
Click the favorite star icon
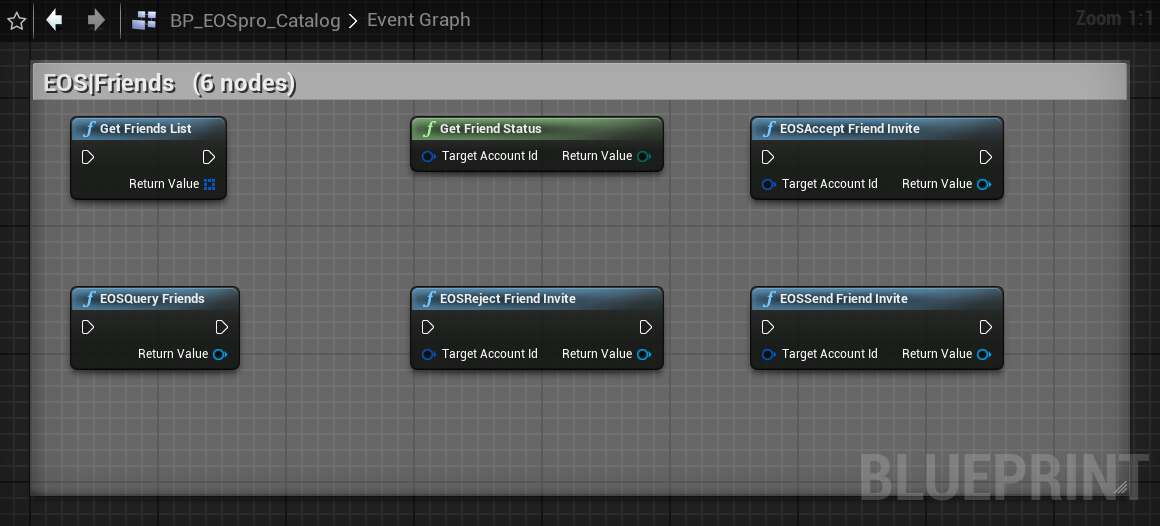pyautogui.click(x=16, y=21)
